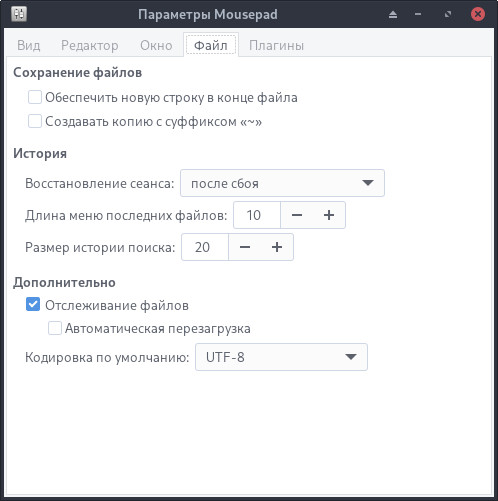Screen dimensions: 498x501
Task: Uncheck the Отслеживание файлов checkbox
Action: pyautogui.click(x=33, y=304)
